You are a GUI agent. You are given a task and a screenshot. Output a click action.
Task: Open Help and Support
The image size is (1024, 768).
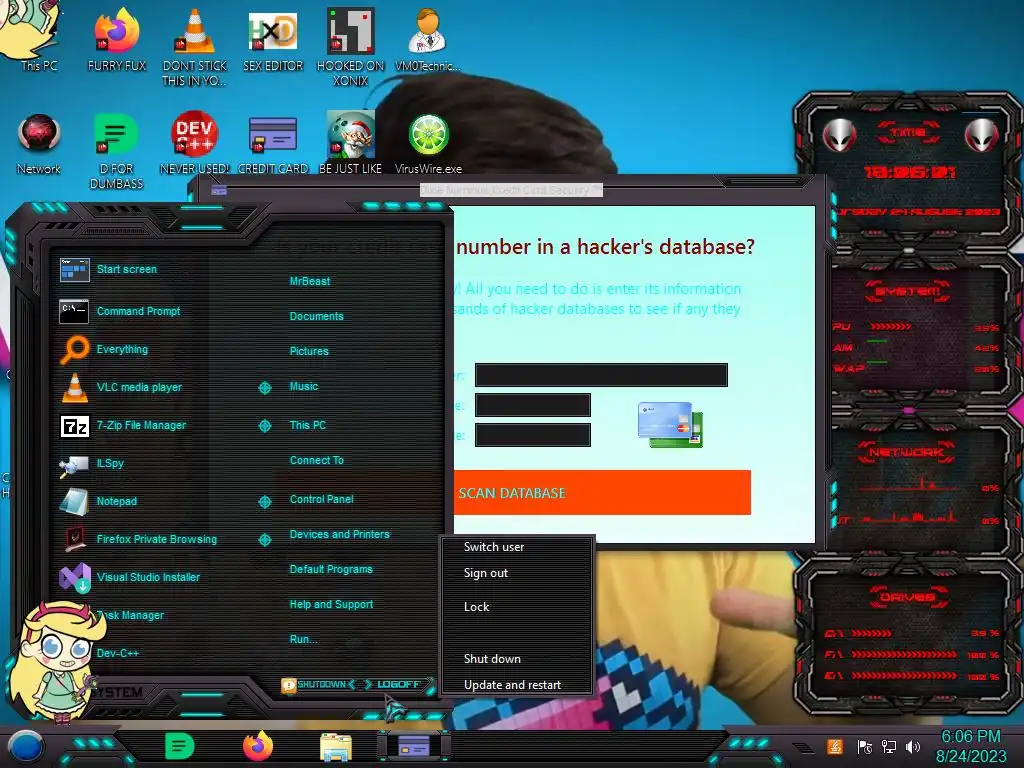click(331, 605)
